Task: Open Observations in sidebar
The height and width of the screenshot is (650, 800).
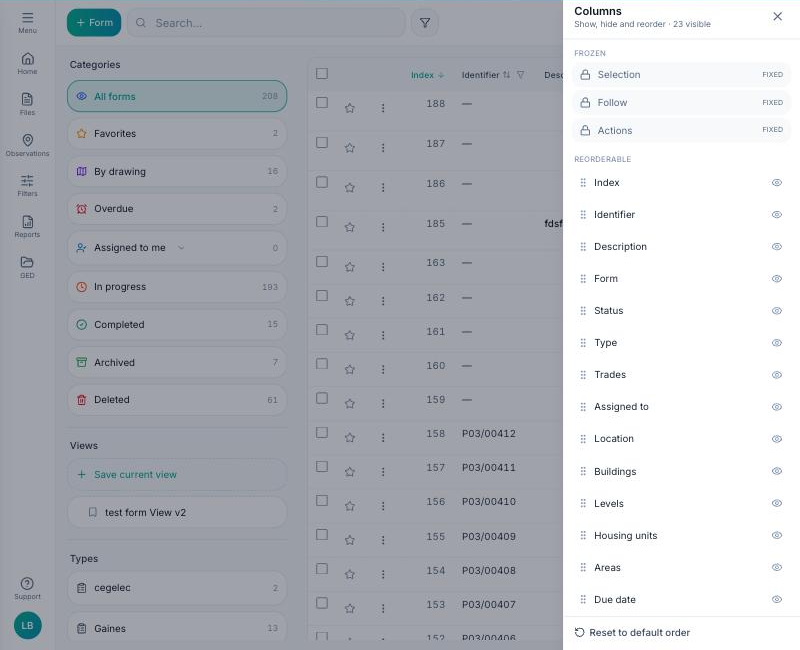Action: (28, 145)
